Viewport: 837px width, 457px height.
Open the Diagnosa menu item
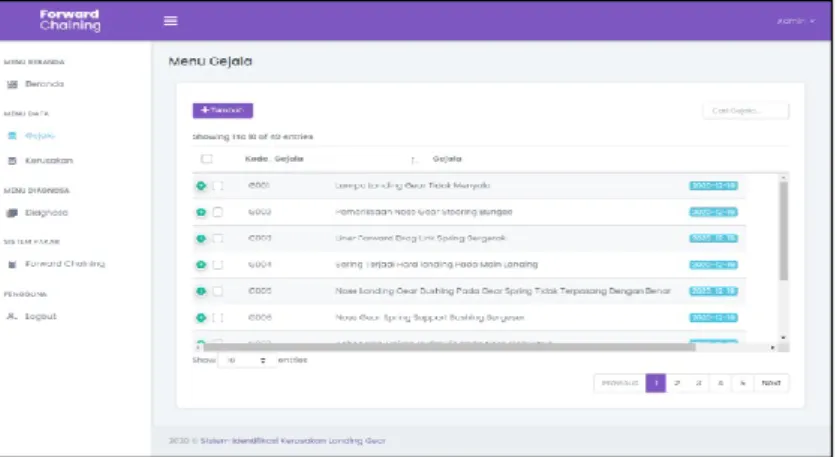pyautogui.click(x=46, y=212)
